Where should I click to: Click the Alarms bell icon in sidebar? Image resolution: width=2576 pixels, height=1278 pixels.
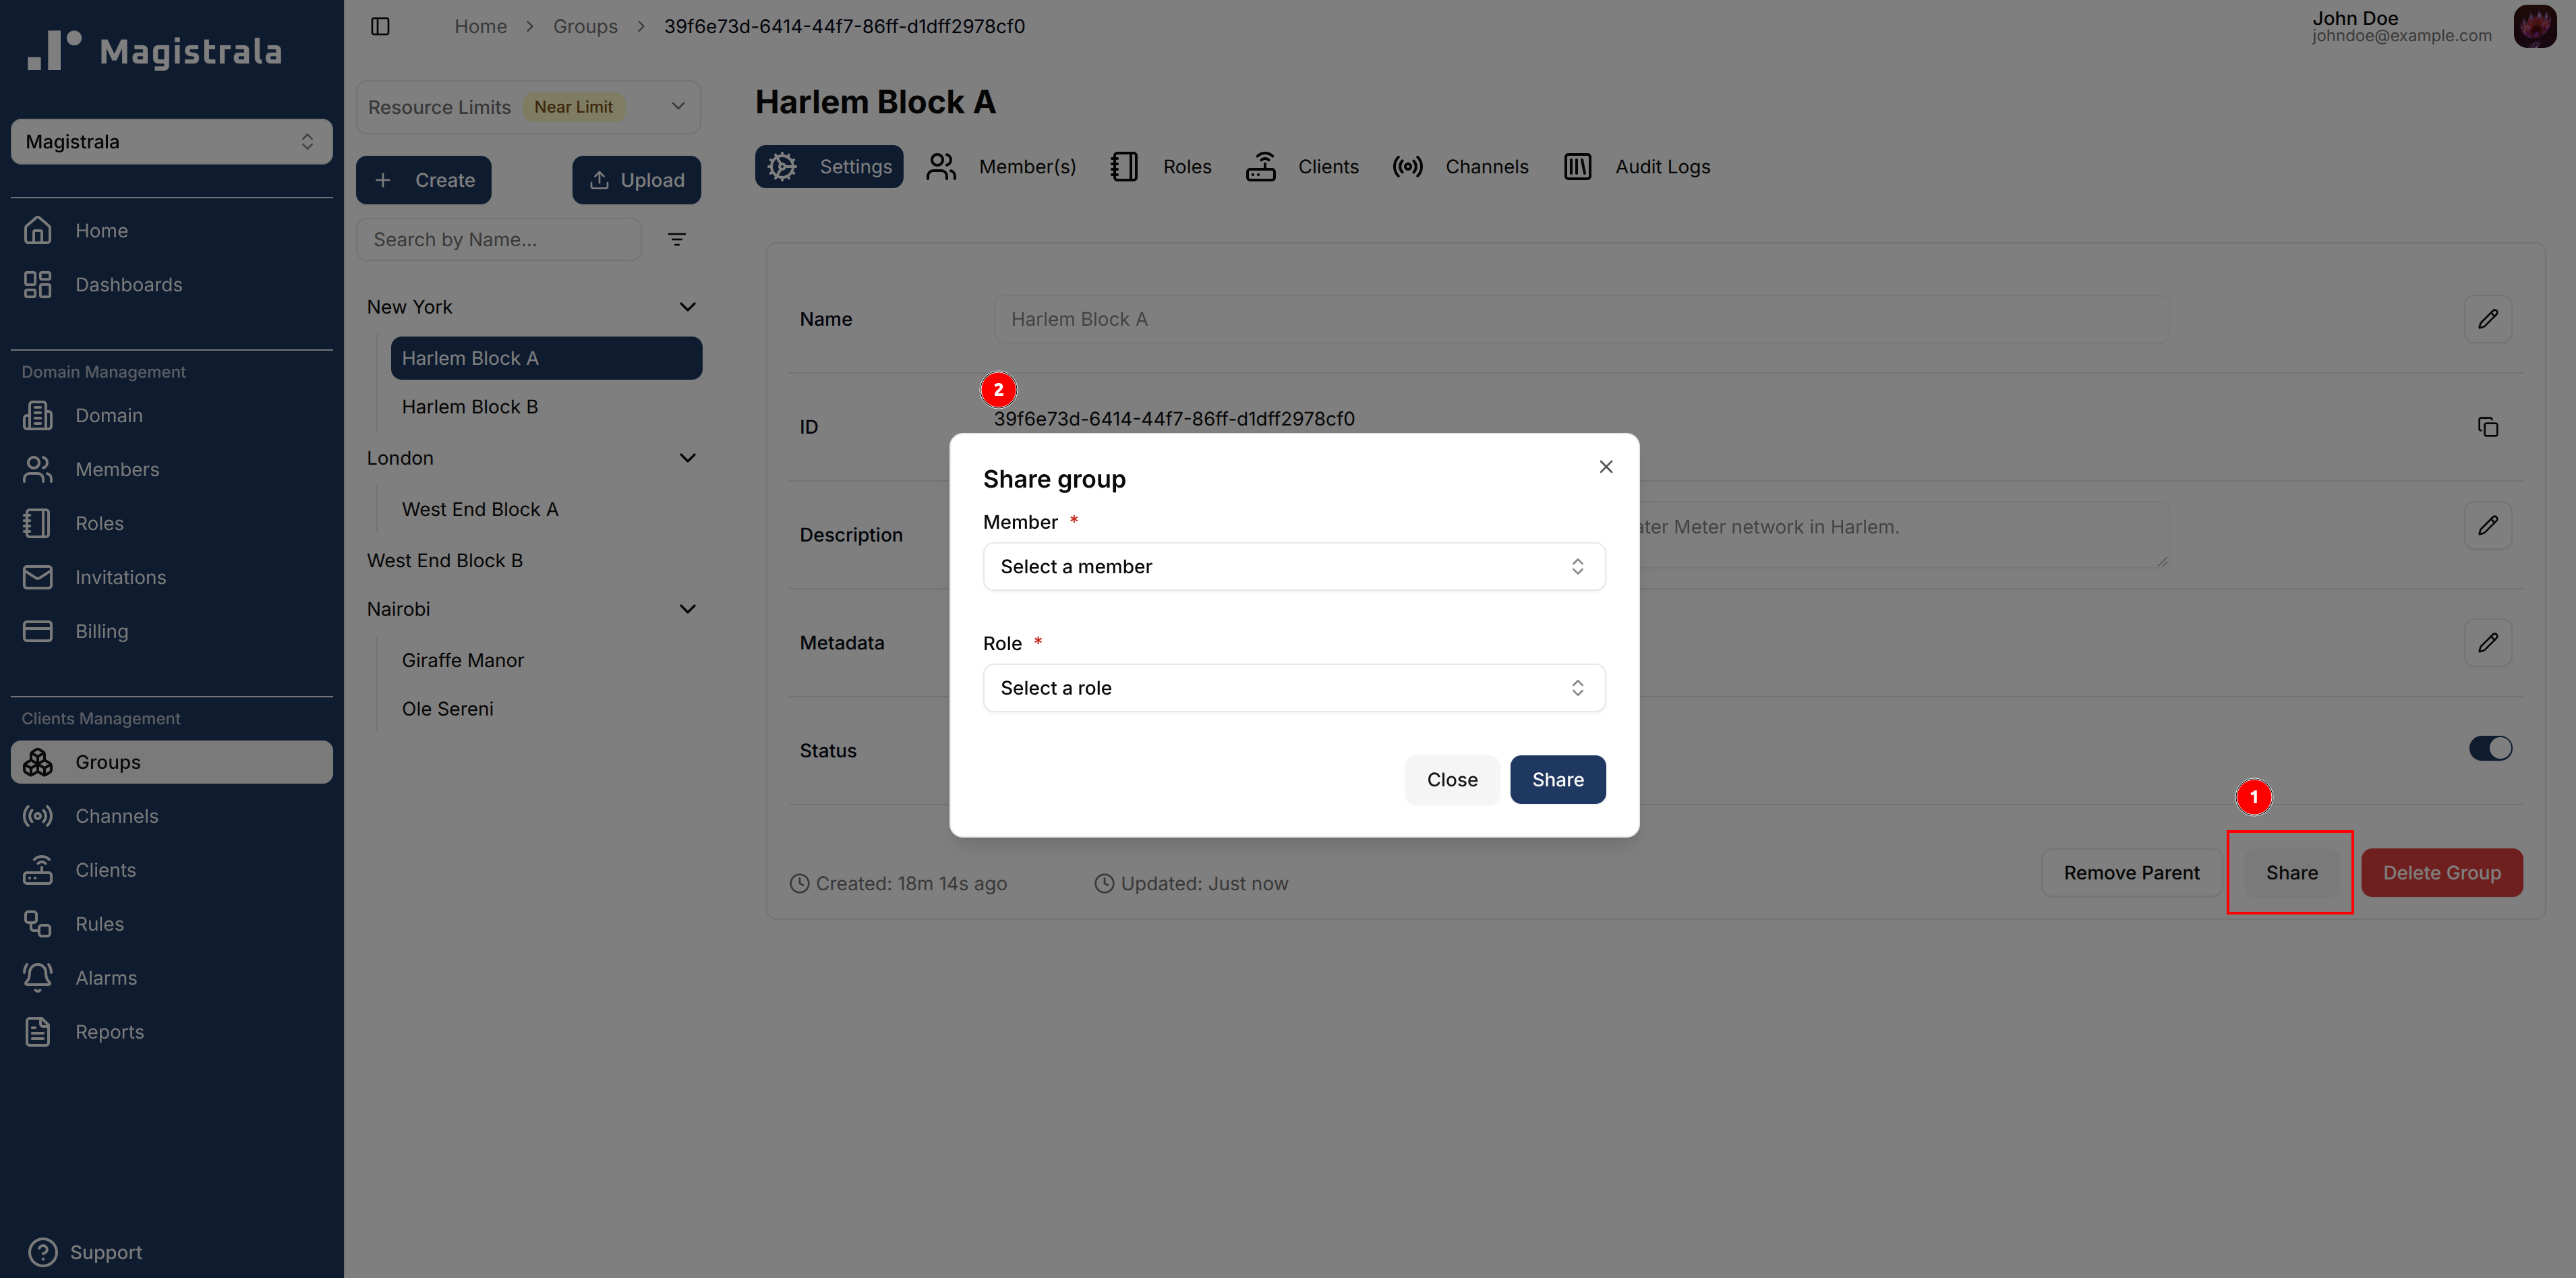click(x=38, y=977)
